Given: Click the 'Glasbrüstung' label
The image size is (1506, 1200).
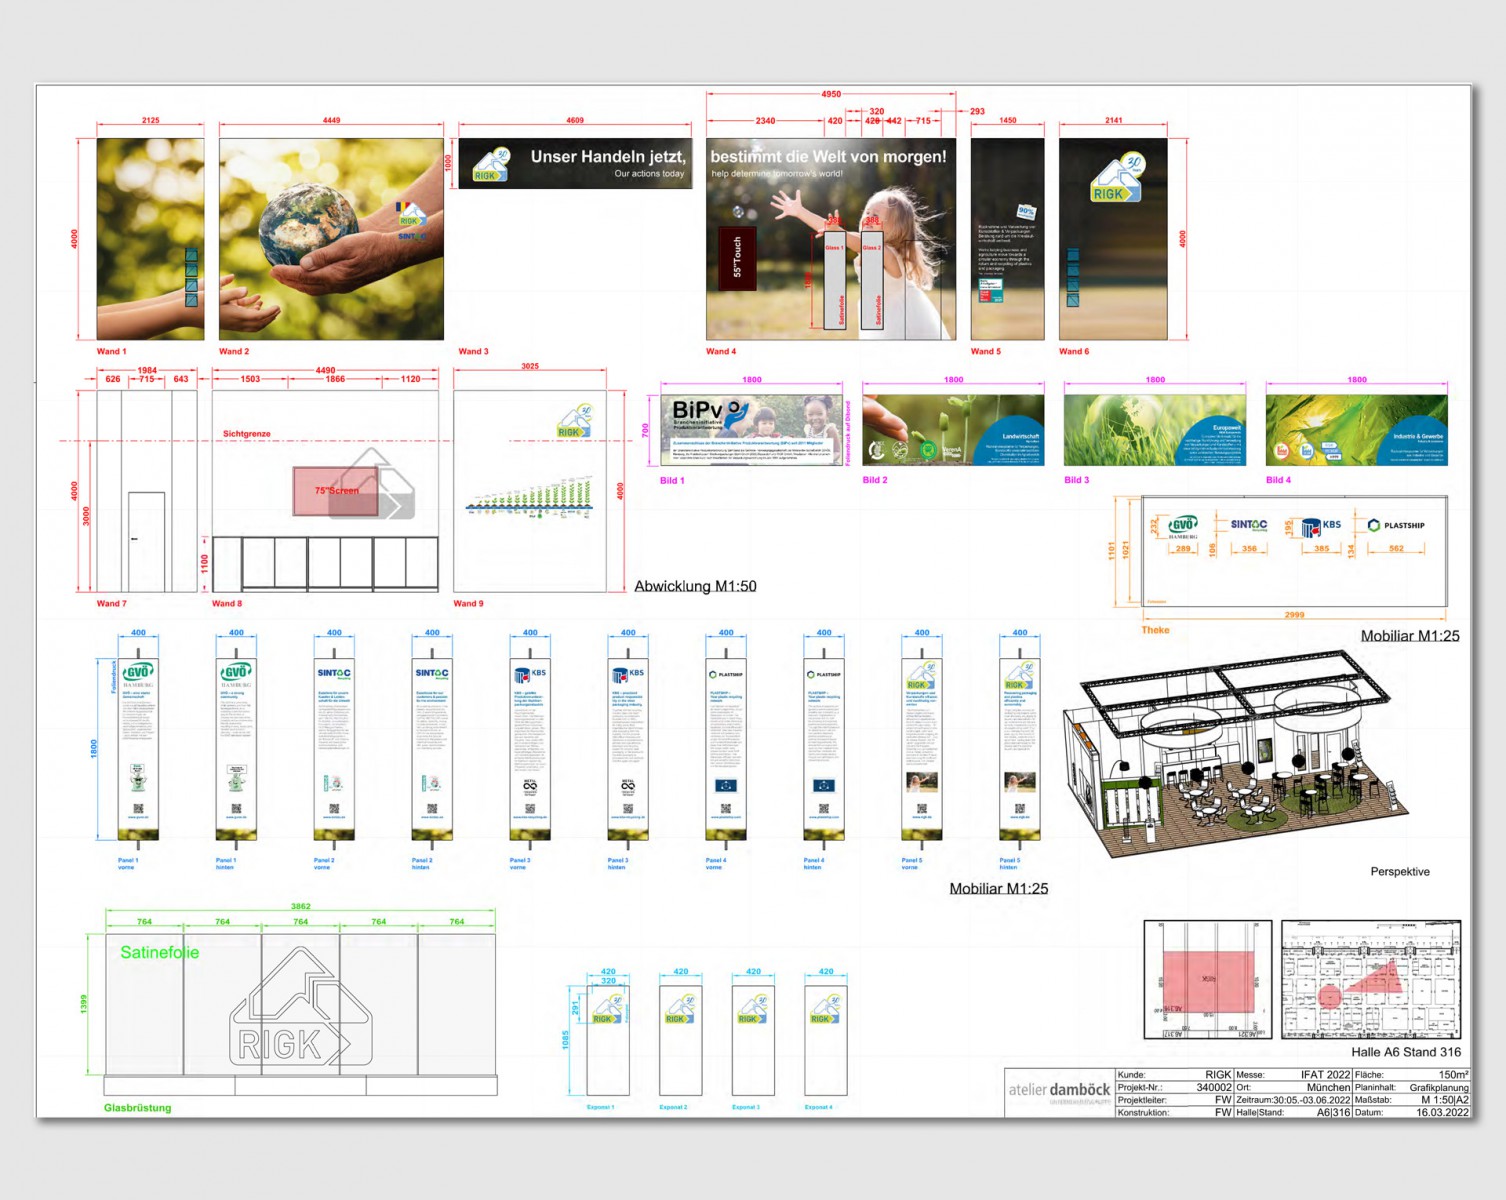Looking at the screenshot, I should 137,1108.
